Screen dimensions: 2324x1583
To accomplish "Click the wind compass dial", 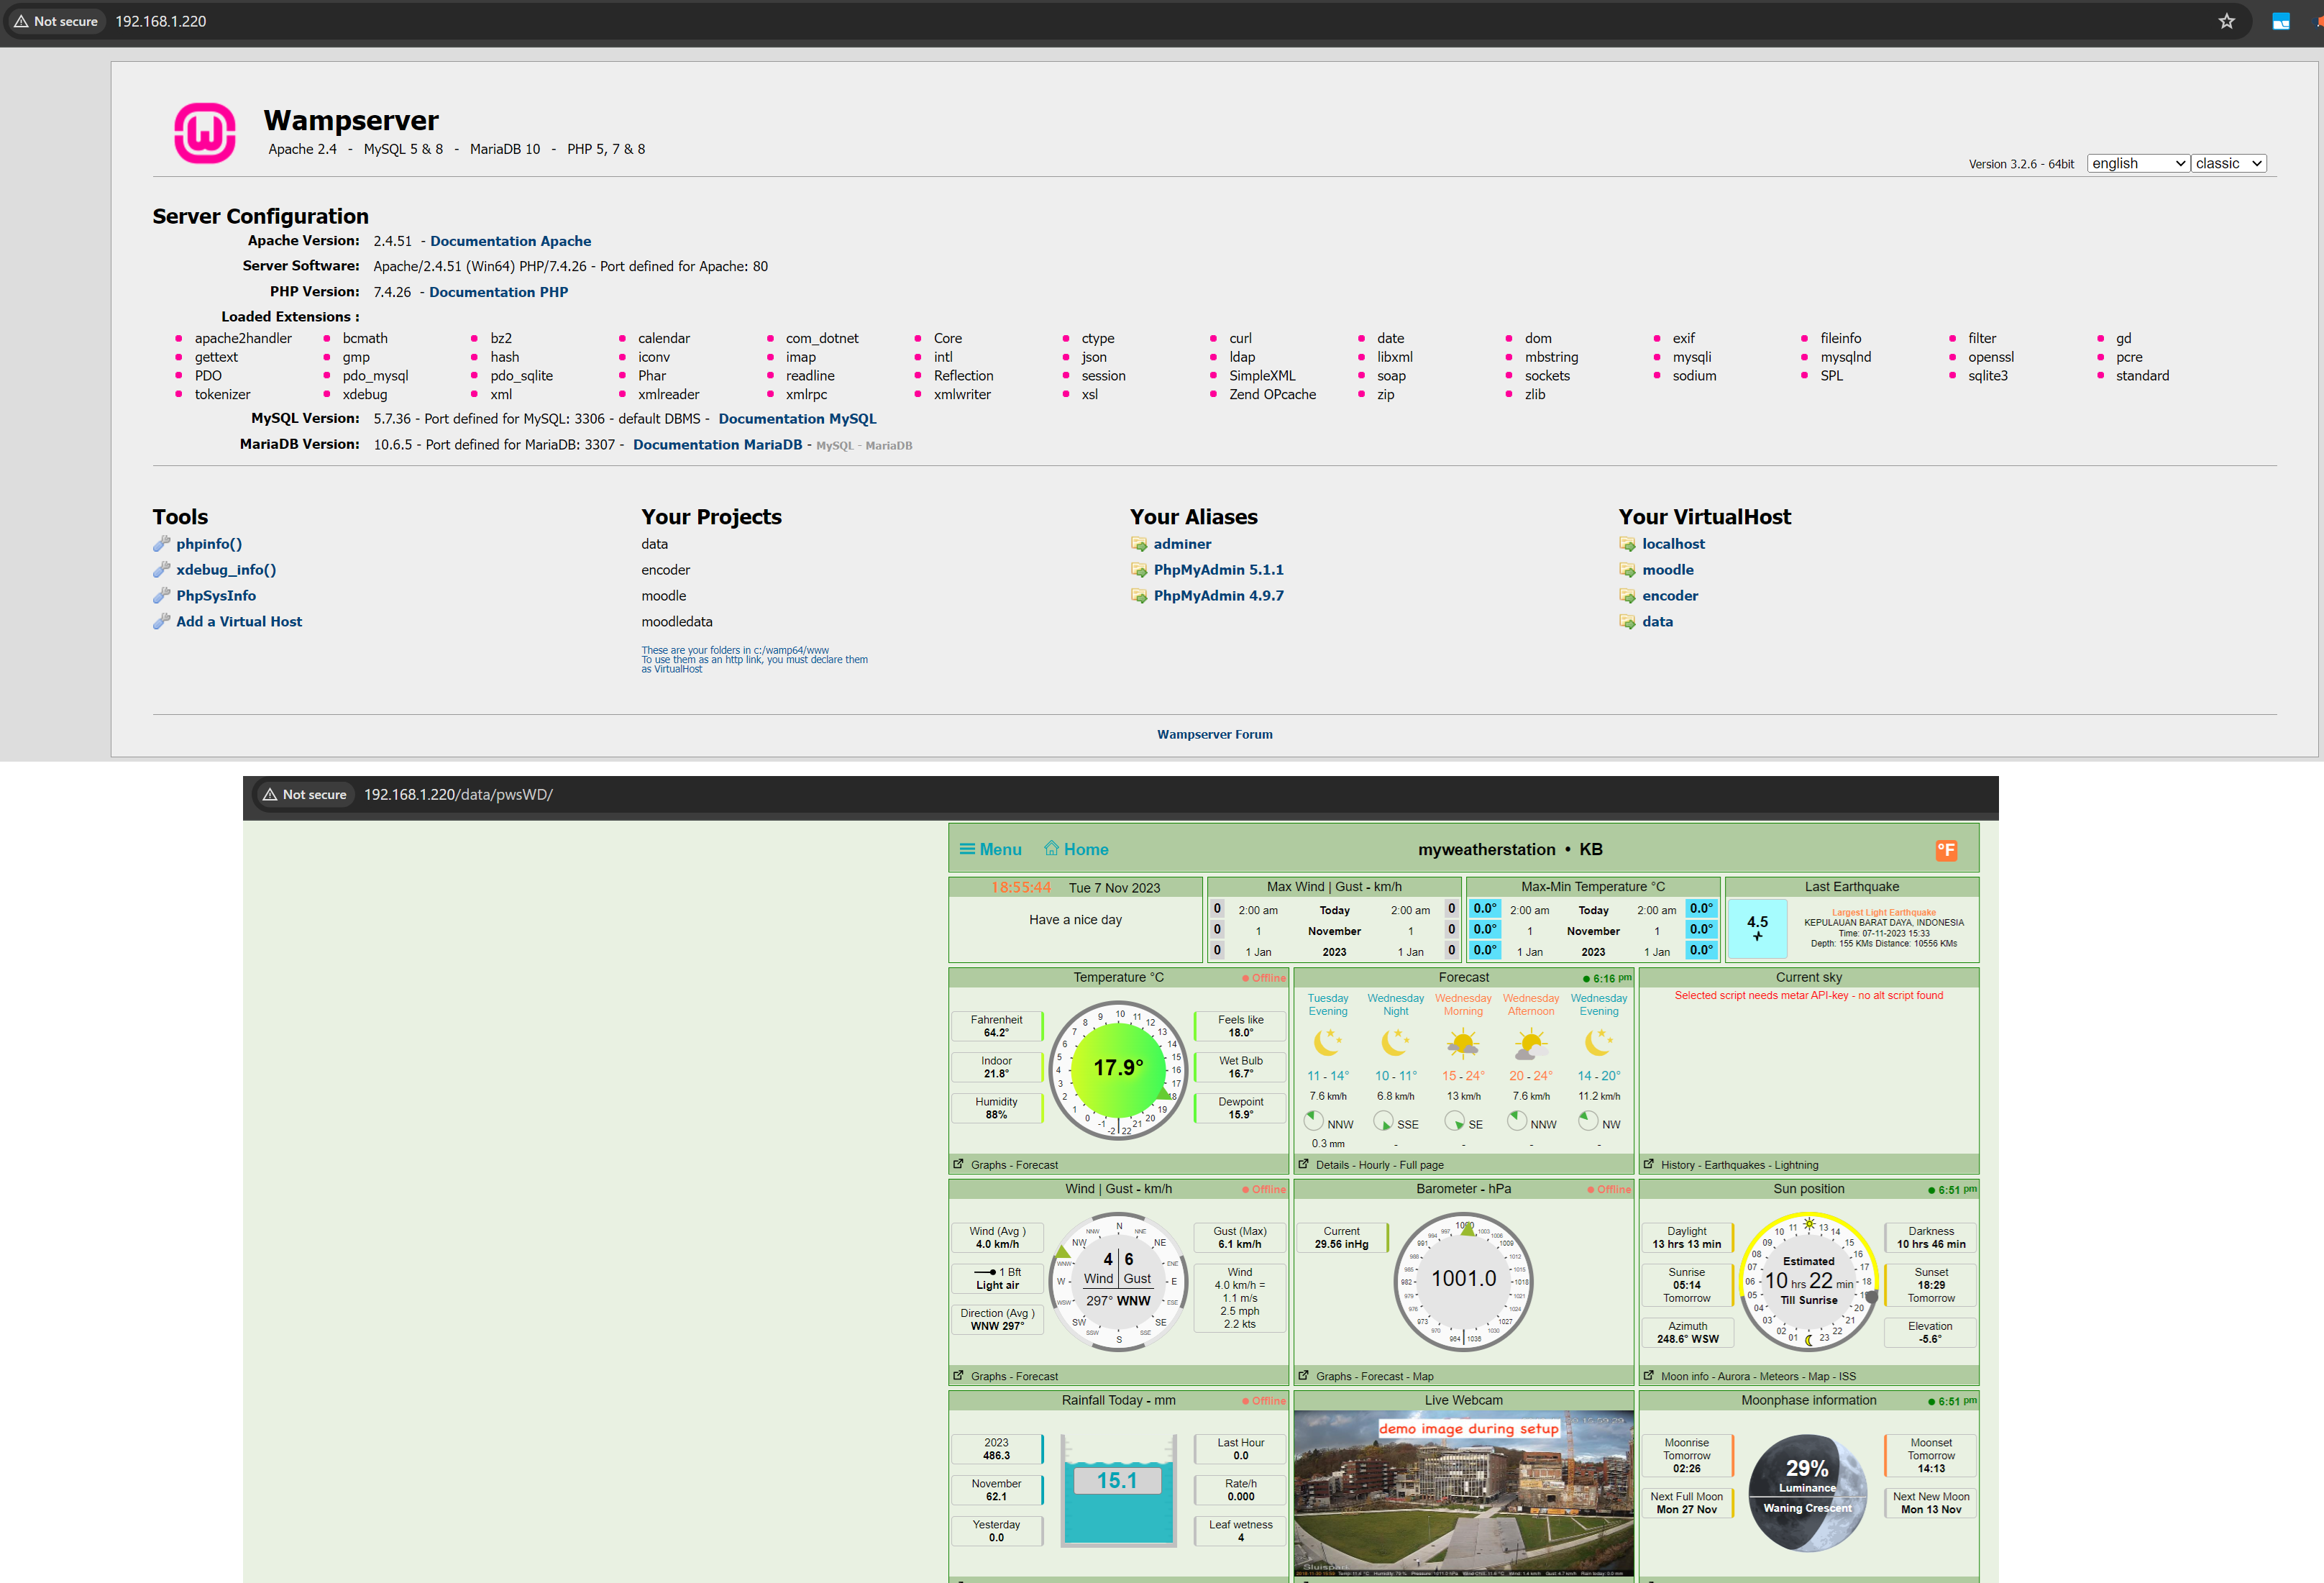I will [x=1118, y=1281].
